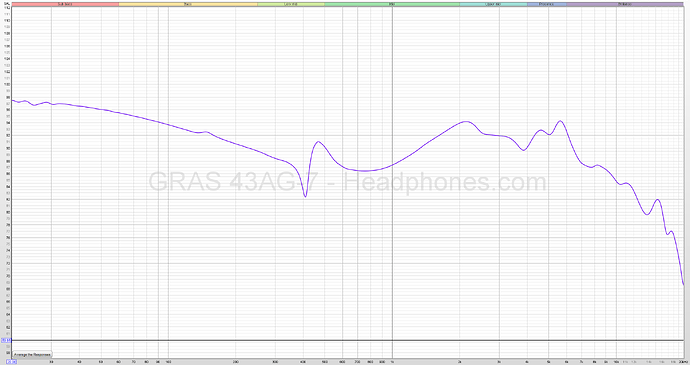Click the blue Presence band label
Image resolution: width=690 pixels, height=365 pixels.
coord(547,4)
